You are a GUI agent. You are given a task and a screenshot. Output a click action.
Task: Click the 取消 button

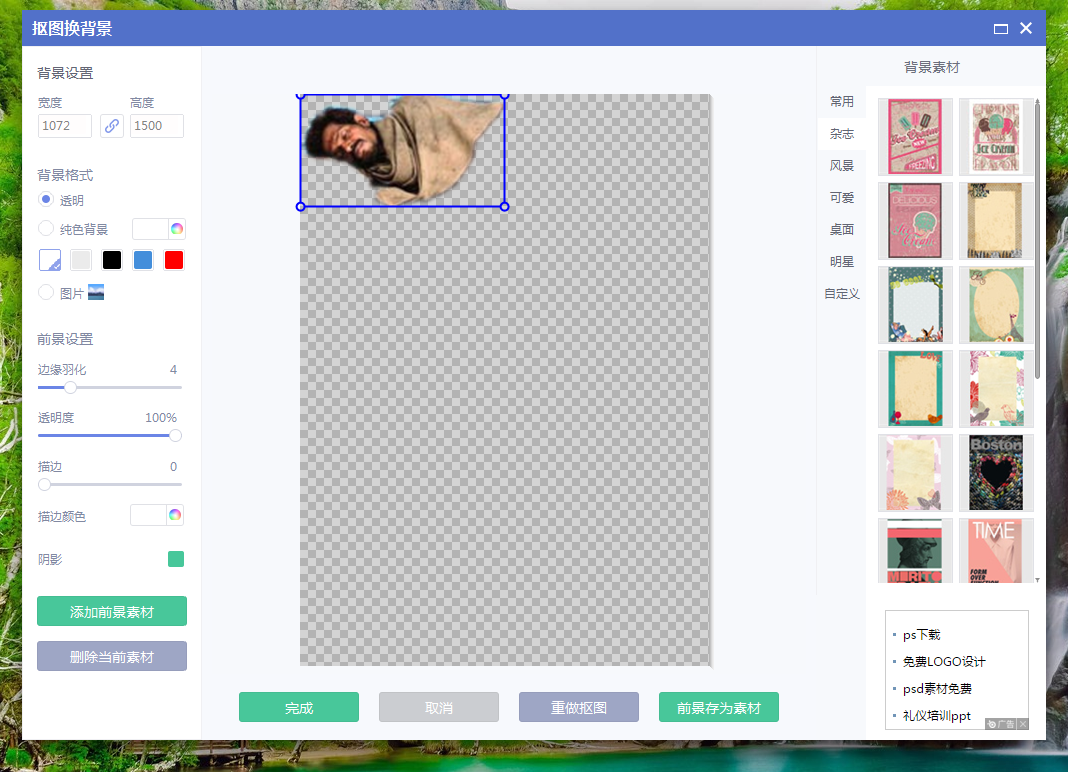pyautogui.click(x=439, y=707)
